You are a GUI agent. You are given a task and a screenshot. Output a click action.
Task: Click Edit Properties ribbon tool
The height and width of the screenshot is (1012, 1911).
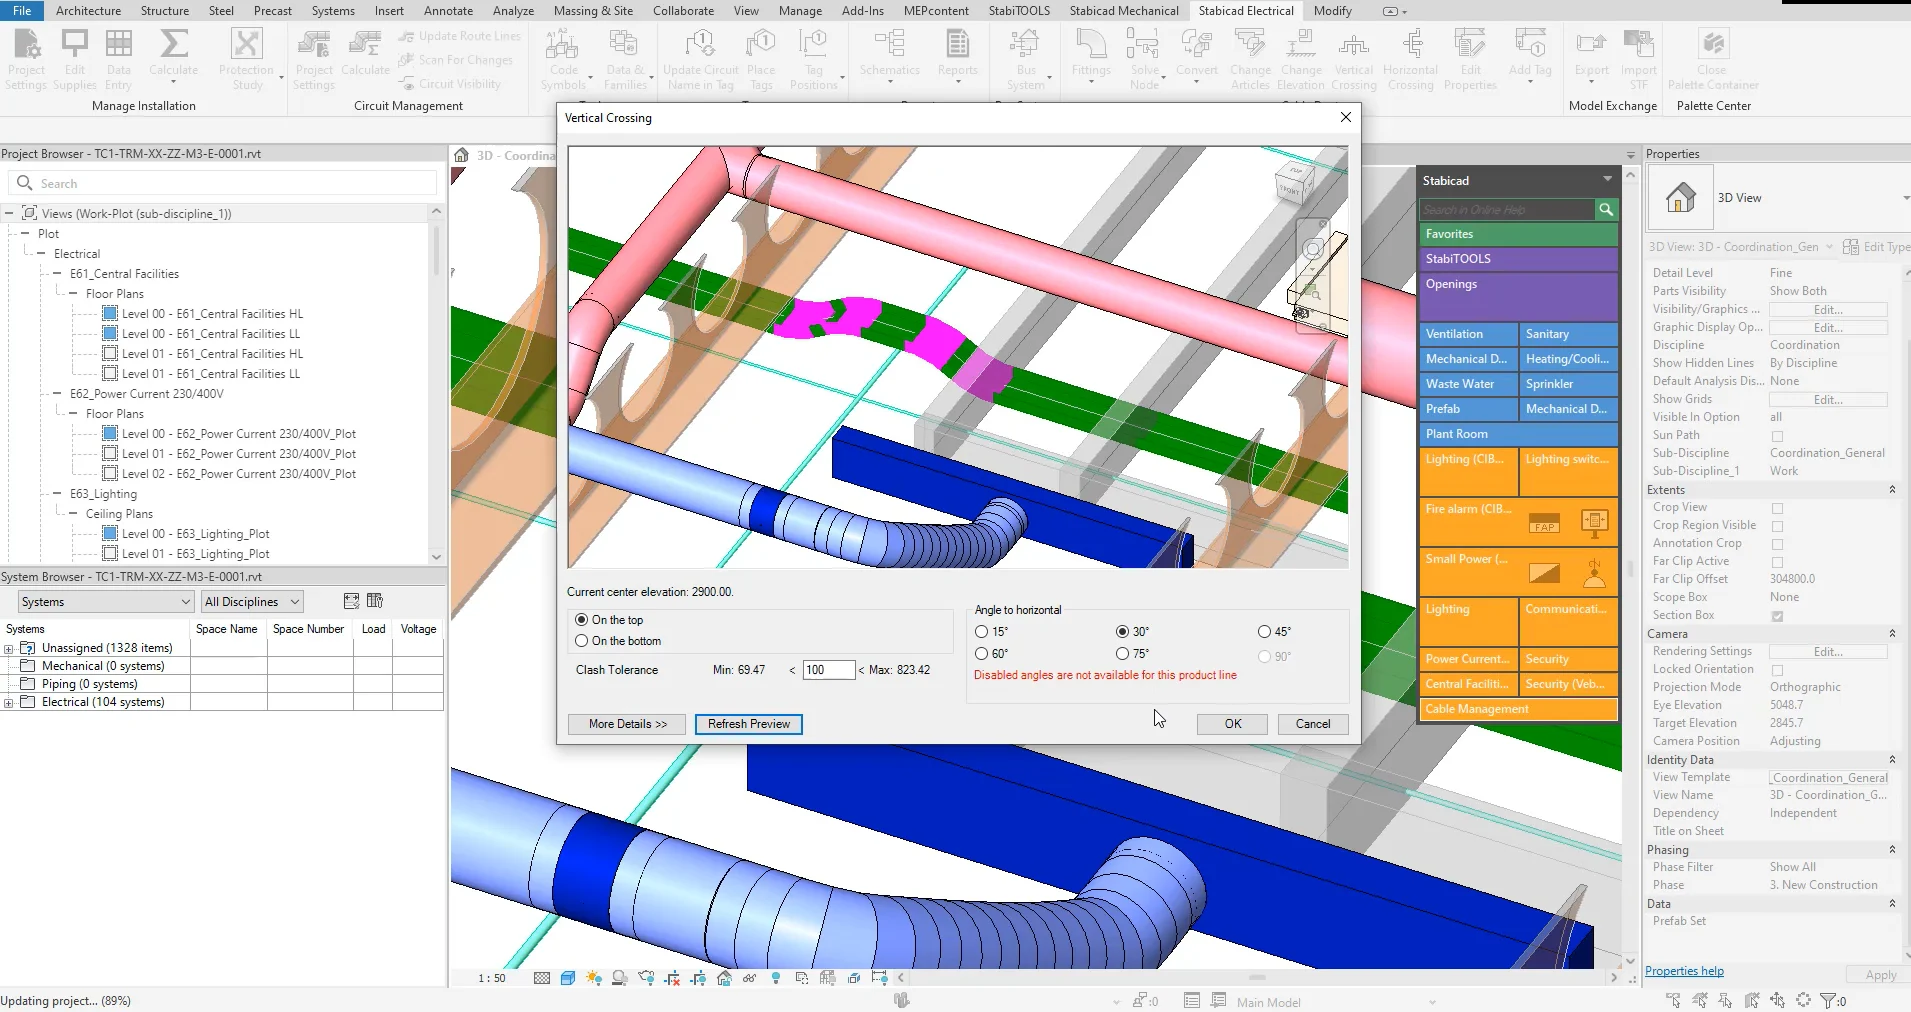pos(1470,60)
